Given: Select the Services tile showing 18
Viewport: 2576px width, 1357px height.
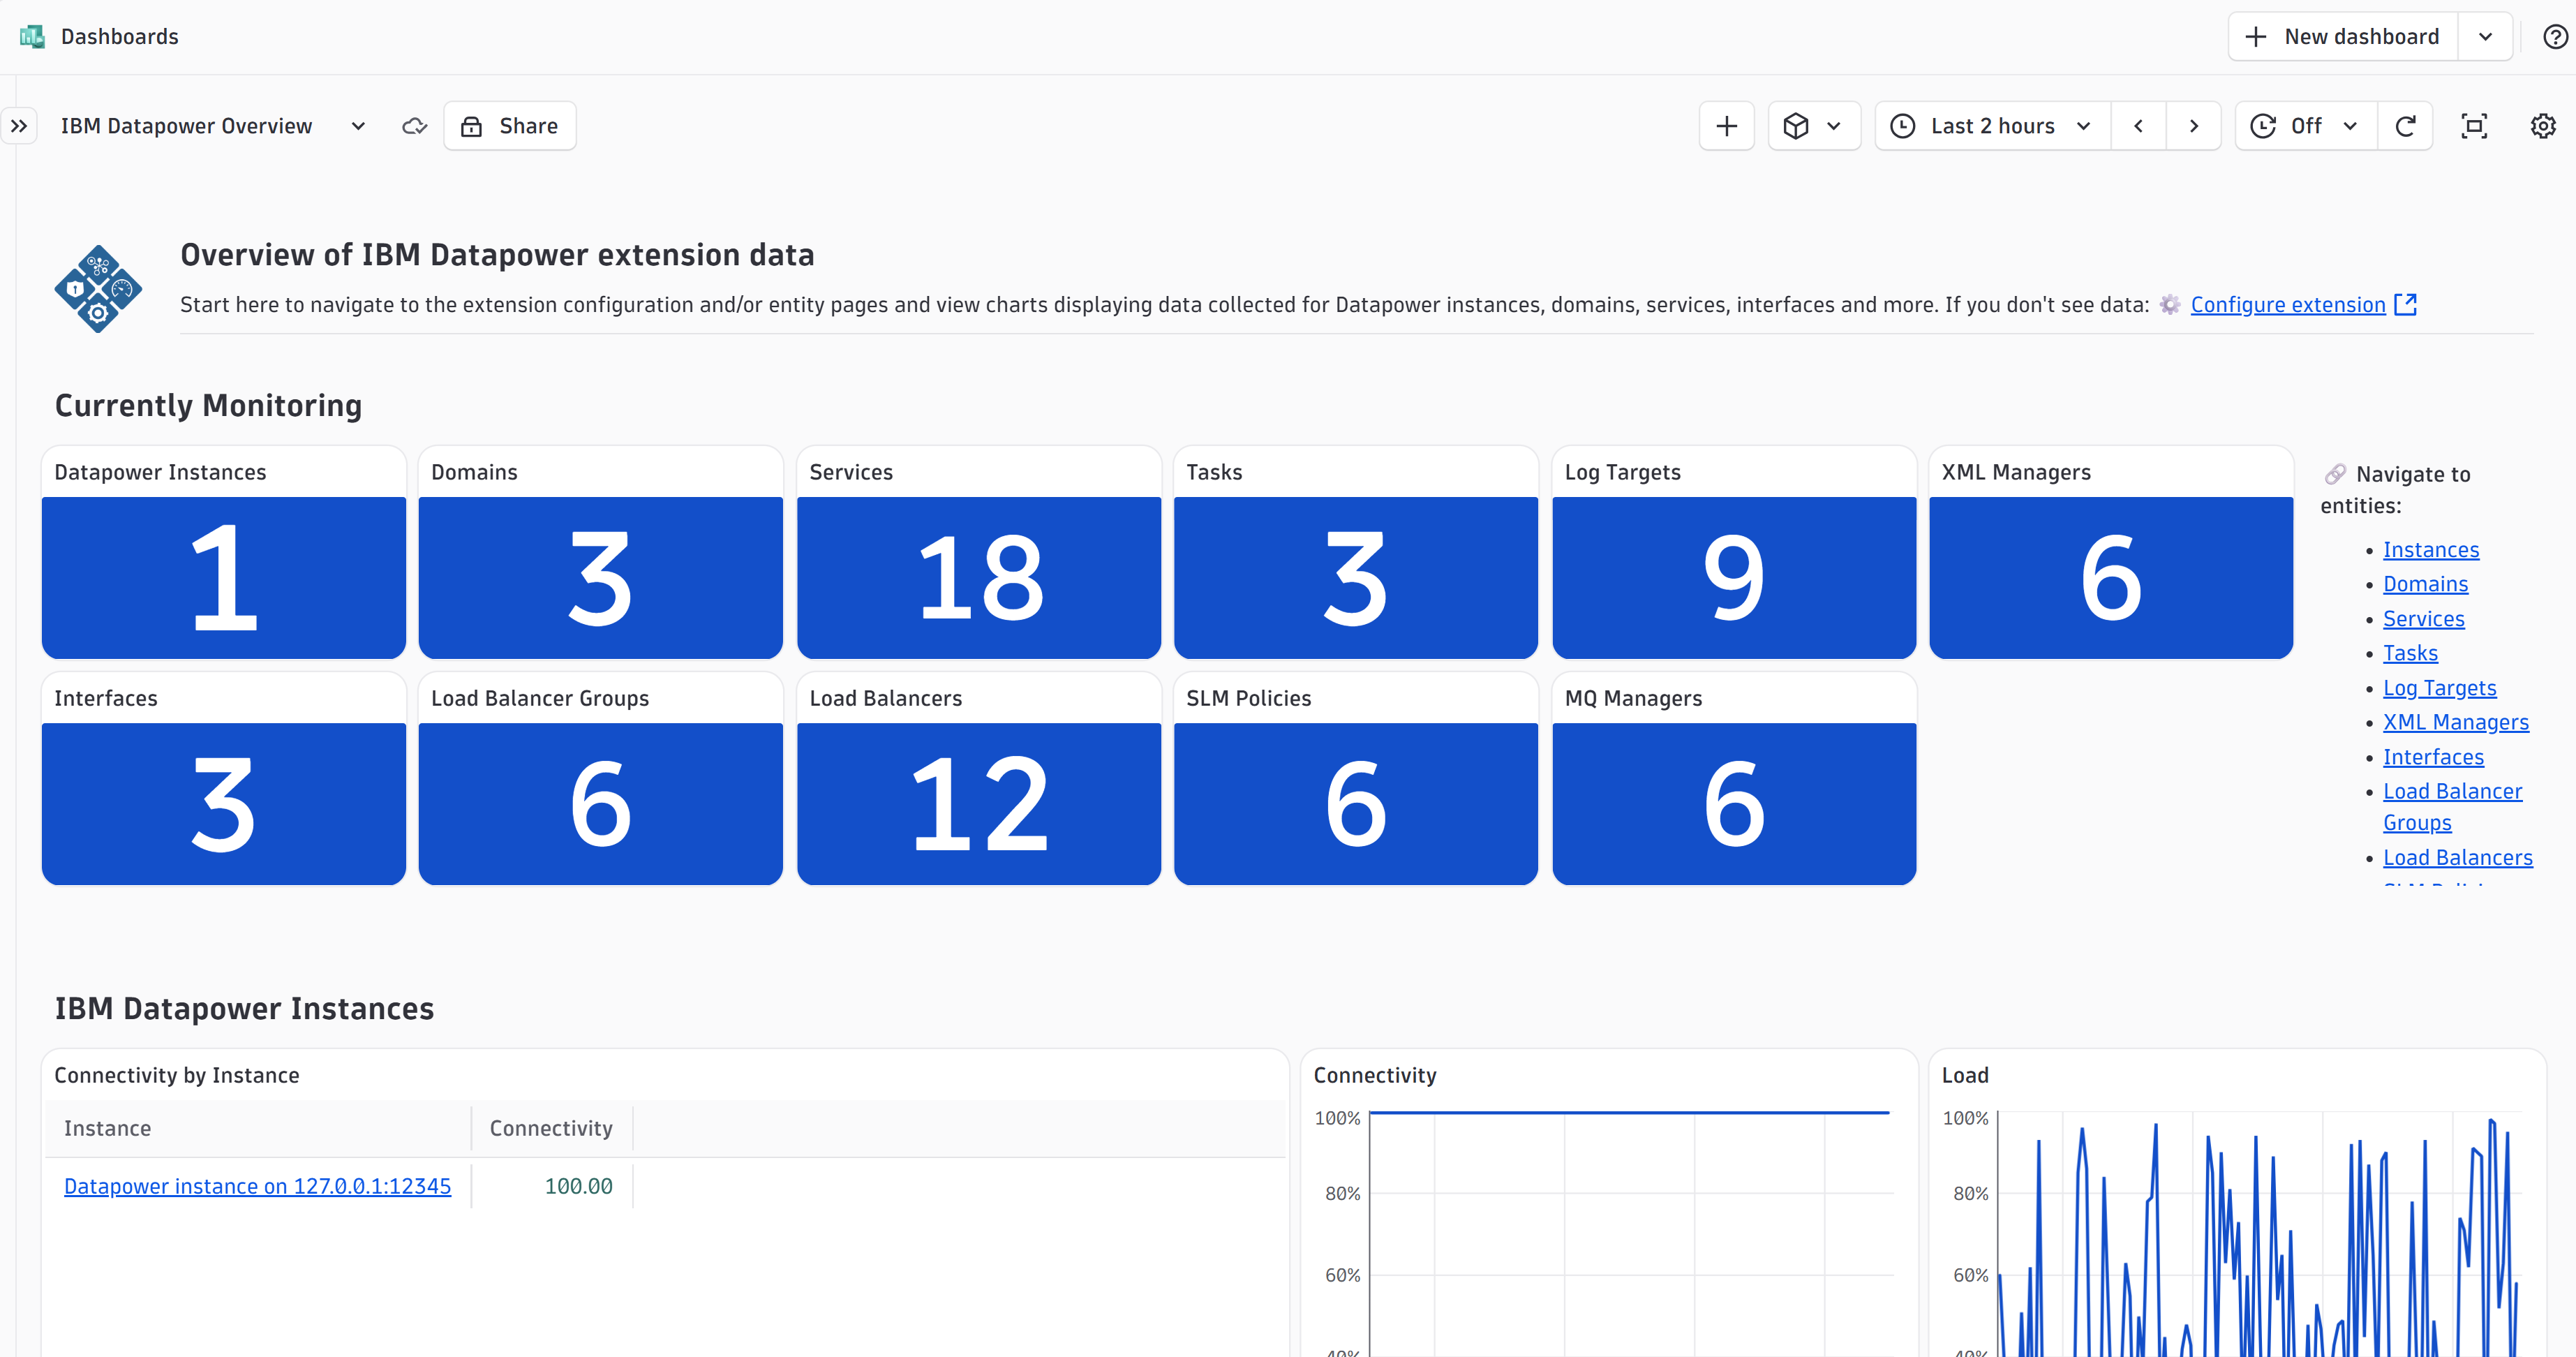Looking at the screenshot, I should point(979,553).
